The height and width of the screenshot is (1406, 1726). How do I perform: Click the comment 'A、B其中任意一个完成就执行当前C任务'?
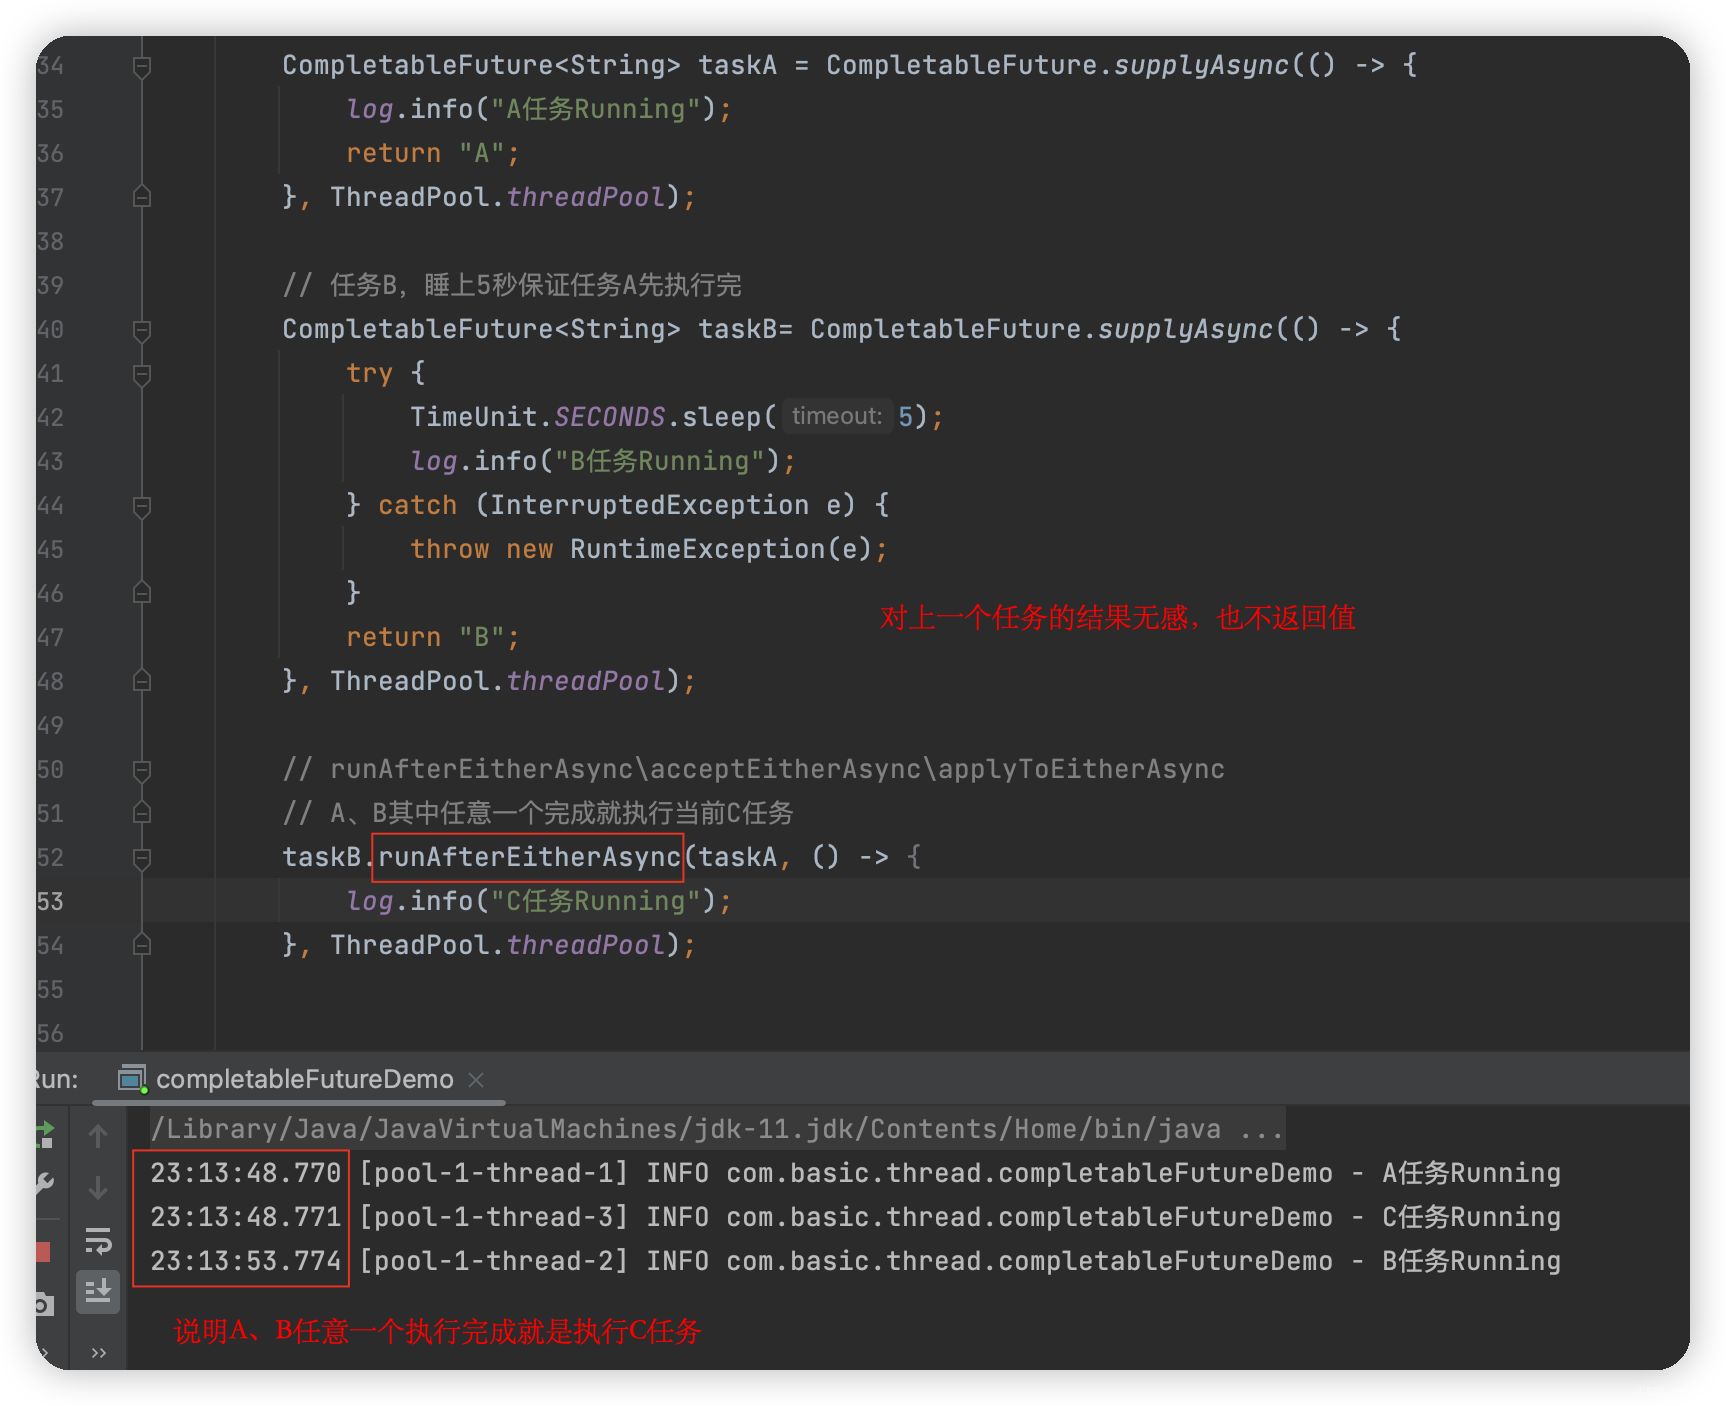pyautogui.click(x=538, y=813)
